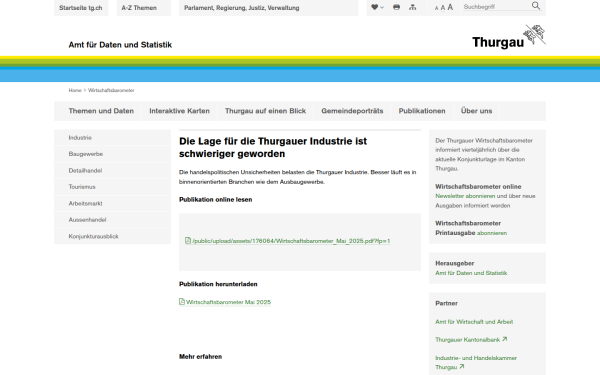The image size is (600, 375).
Task: Select Konjunkturausblick in the sidebar
Action: pos(112,236)
